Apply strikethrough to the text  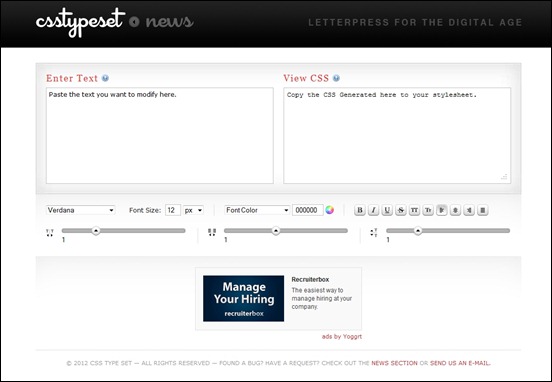(x=401, y=210)
